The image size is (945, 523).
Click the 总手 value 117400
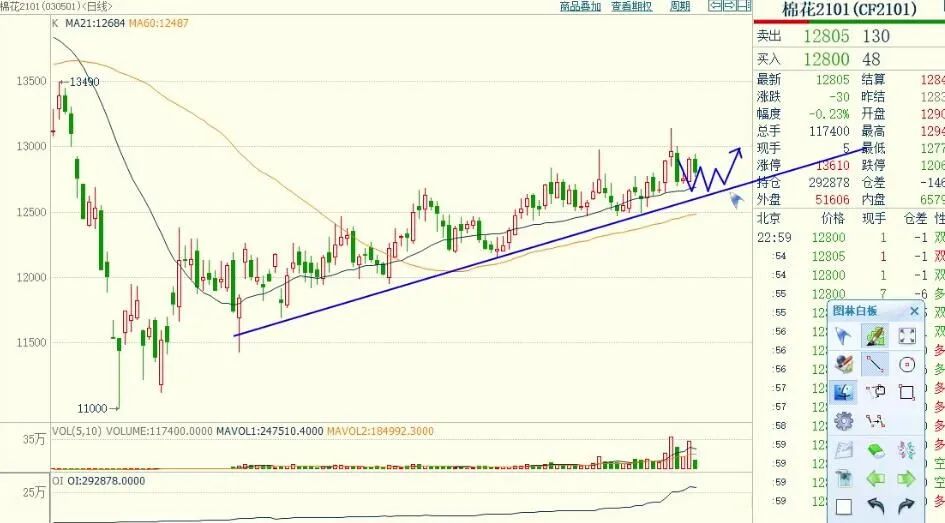pos(829,131)
